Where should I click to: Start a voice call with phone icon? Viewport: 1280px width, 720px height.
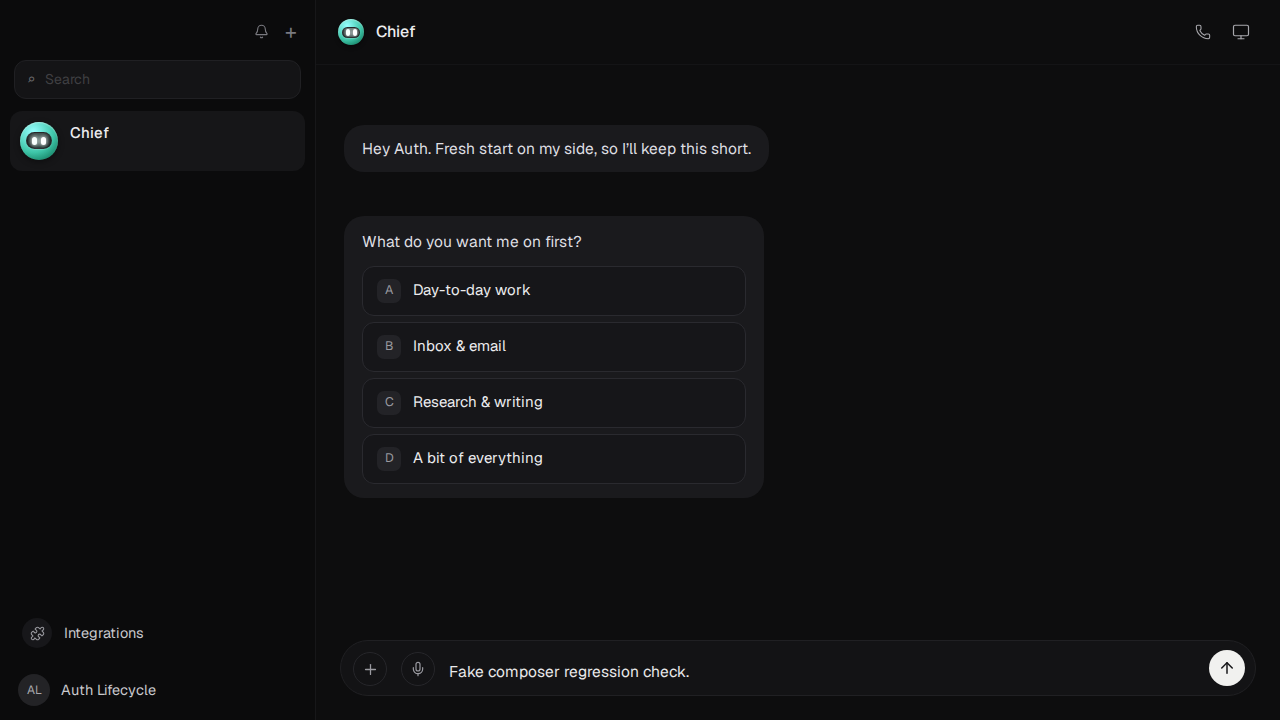[1203, 32]
